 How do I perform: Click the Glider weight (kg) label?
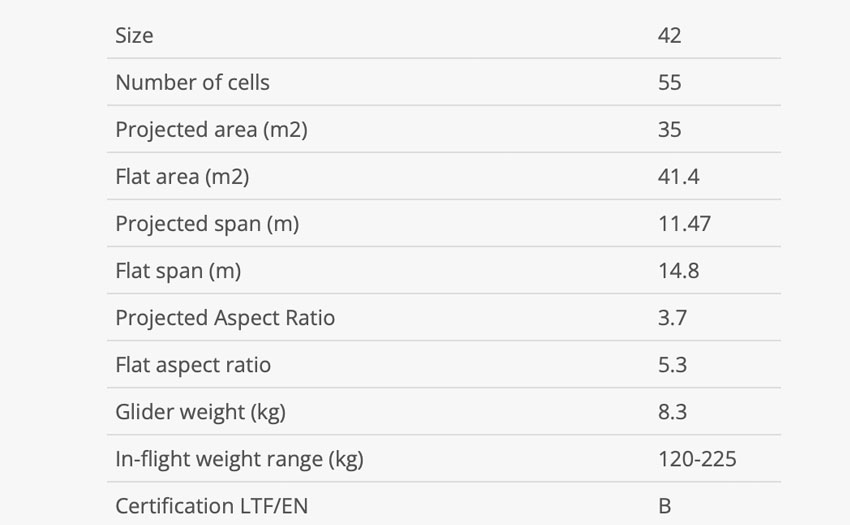tap(201, 413)
